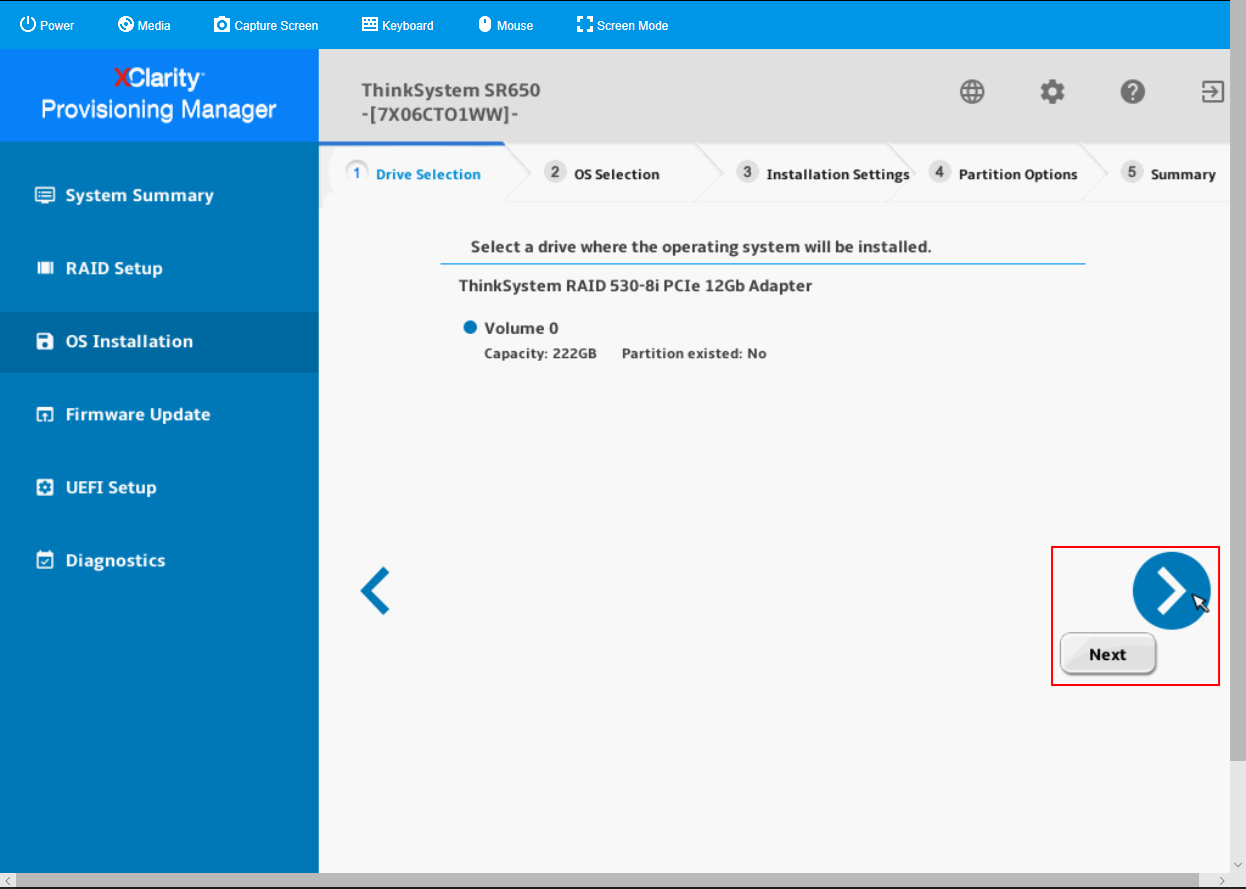This screenshot has width=1246, height=889.
Task: Click the XClarity Provisioning Manager logo
Action: [159, 94]
